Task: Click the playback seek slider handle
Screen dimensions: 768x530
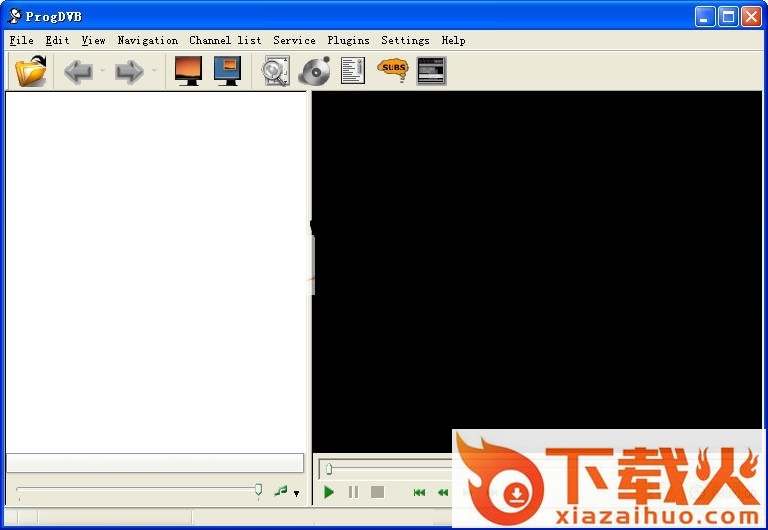Action: [329, 469]
